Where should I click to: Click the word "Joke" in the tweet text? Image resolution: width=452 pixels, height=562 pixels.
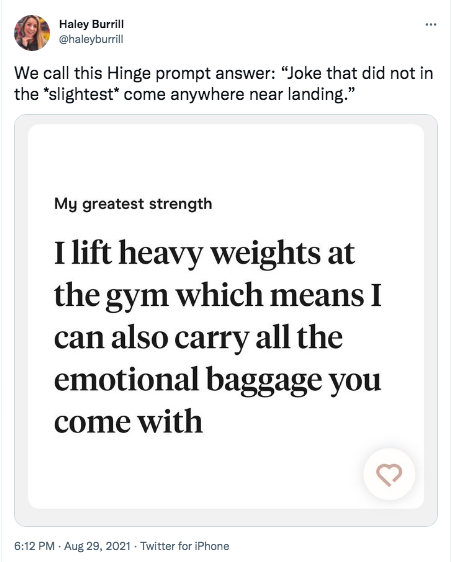coord(299,73)
